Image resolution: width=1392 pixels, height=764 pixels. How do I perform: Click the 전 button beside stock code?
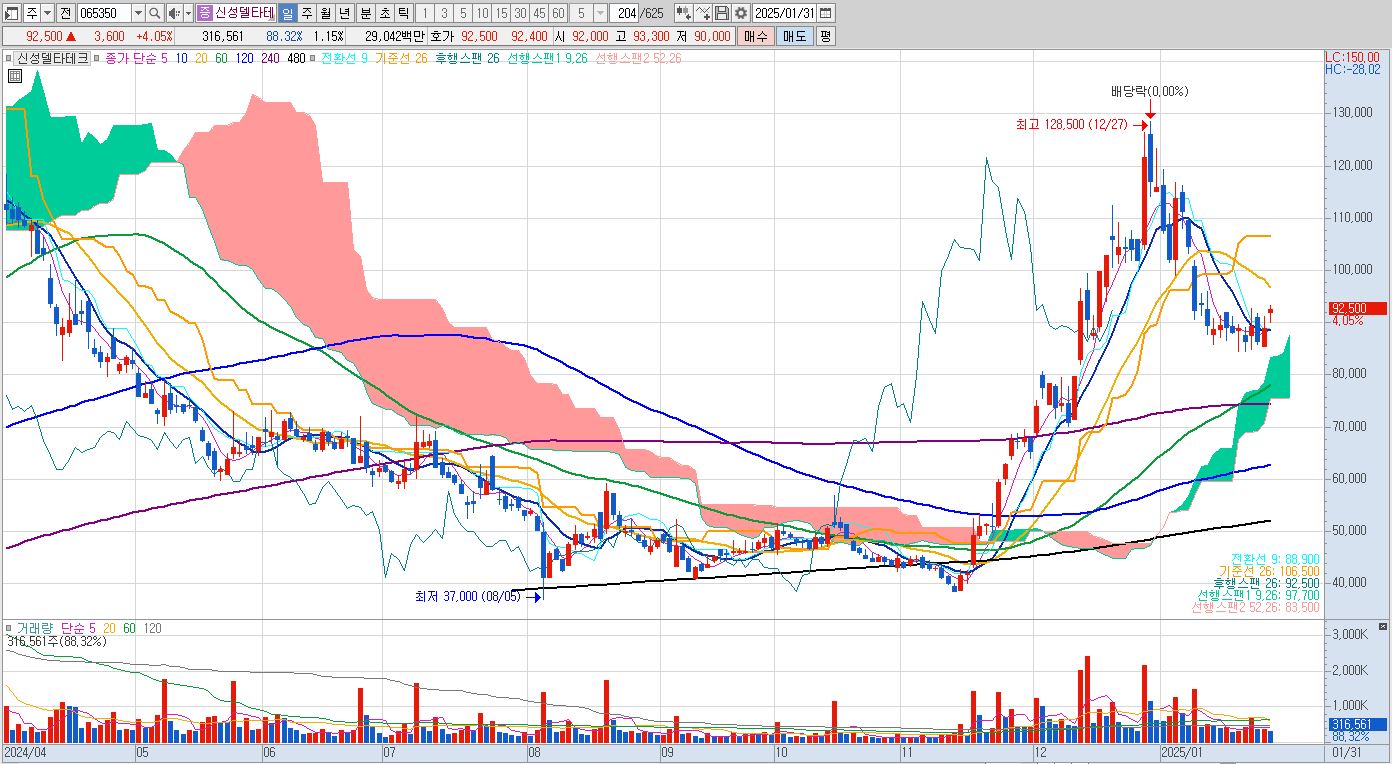tap(65, 13)
